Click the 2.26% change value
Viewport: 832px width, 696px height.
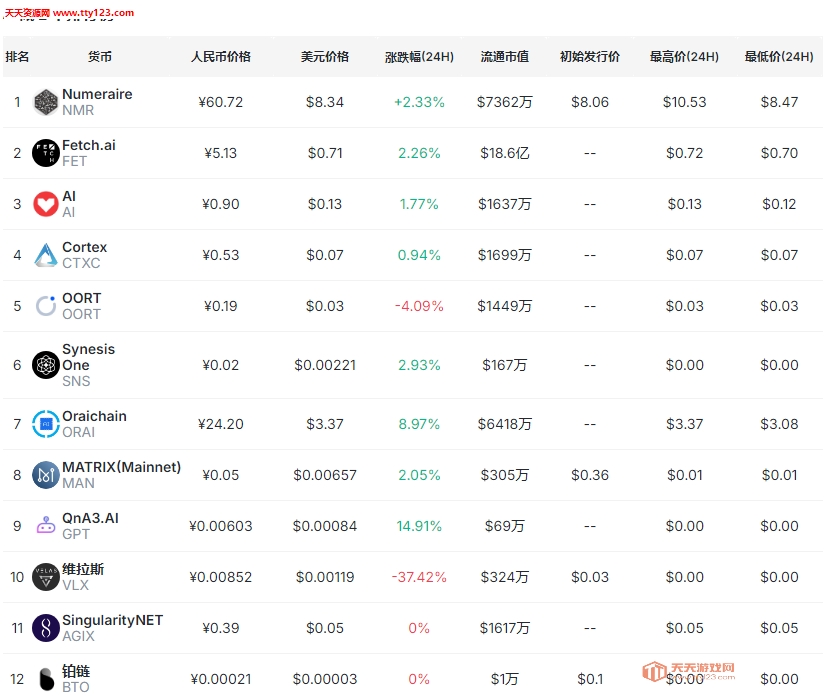419,153
